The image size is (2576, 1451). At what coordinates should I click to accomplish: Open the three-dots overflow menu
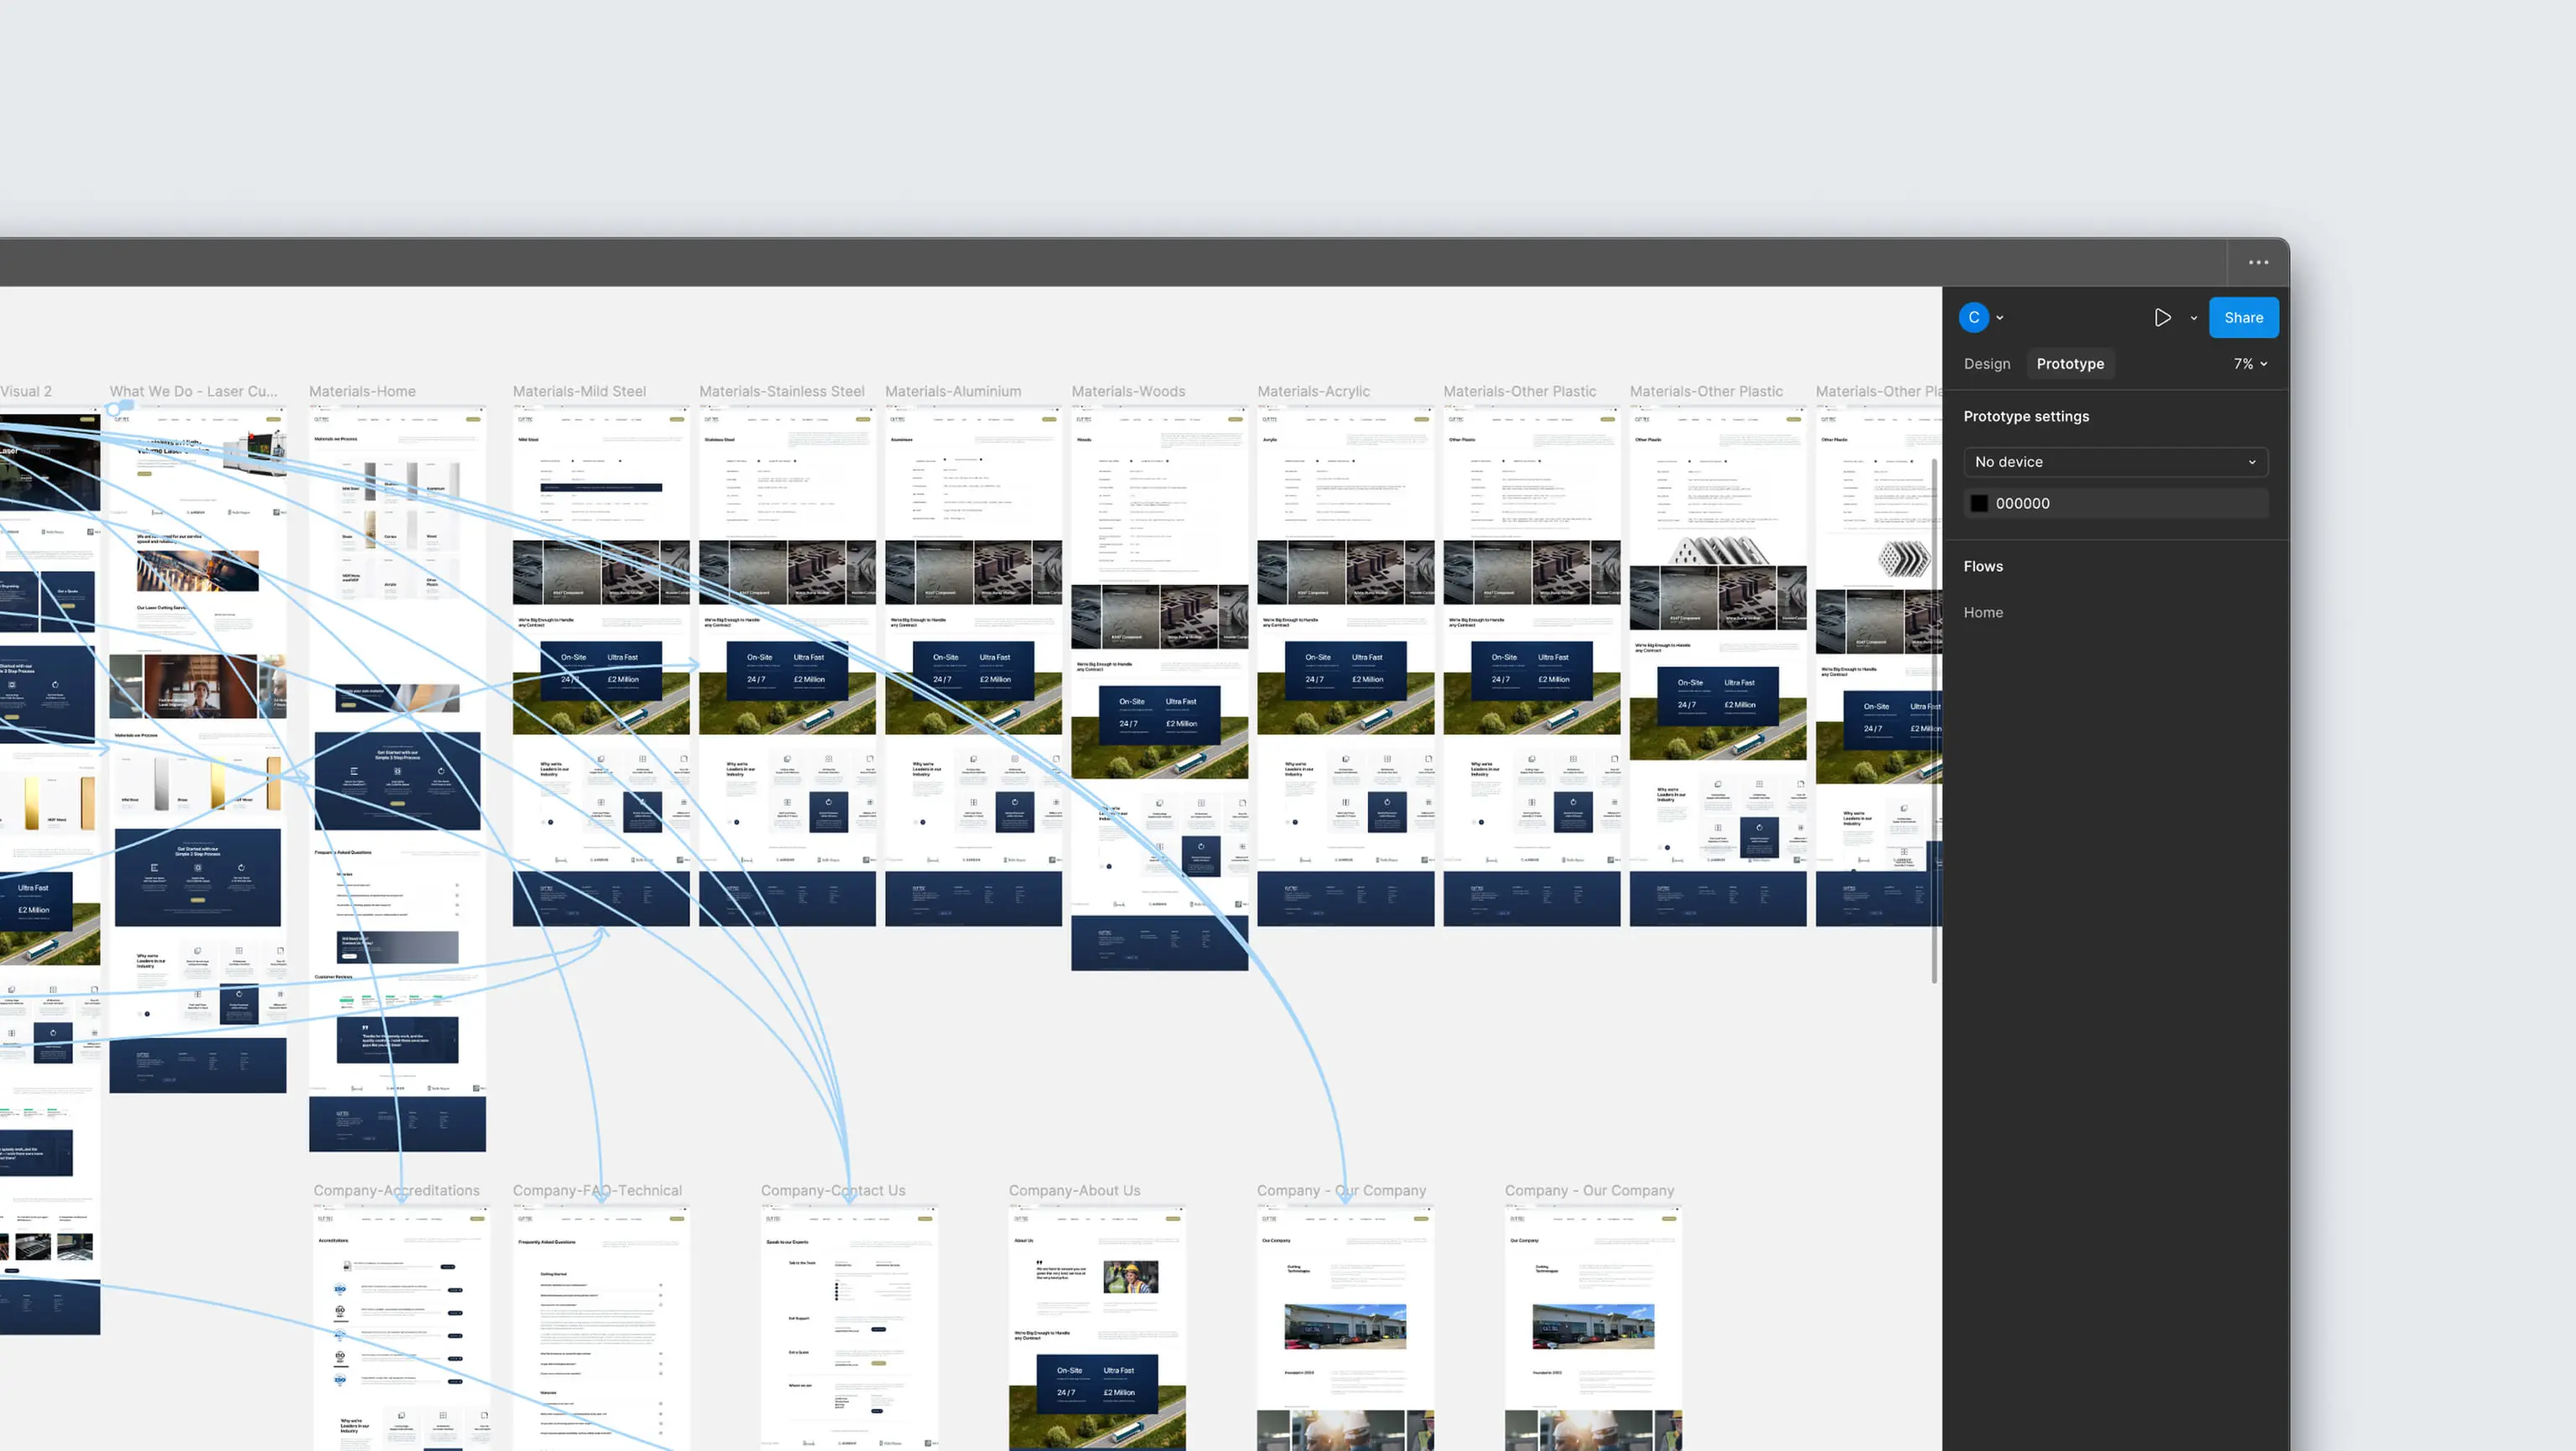2258,263
